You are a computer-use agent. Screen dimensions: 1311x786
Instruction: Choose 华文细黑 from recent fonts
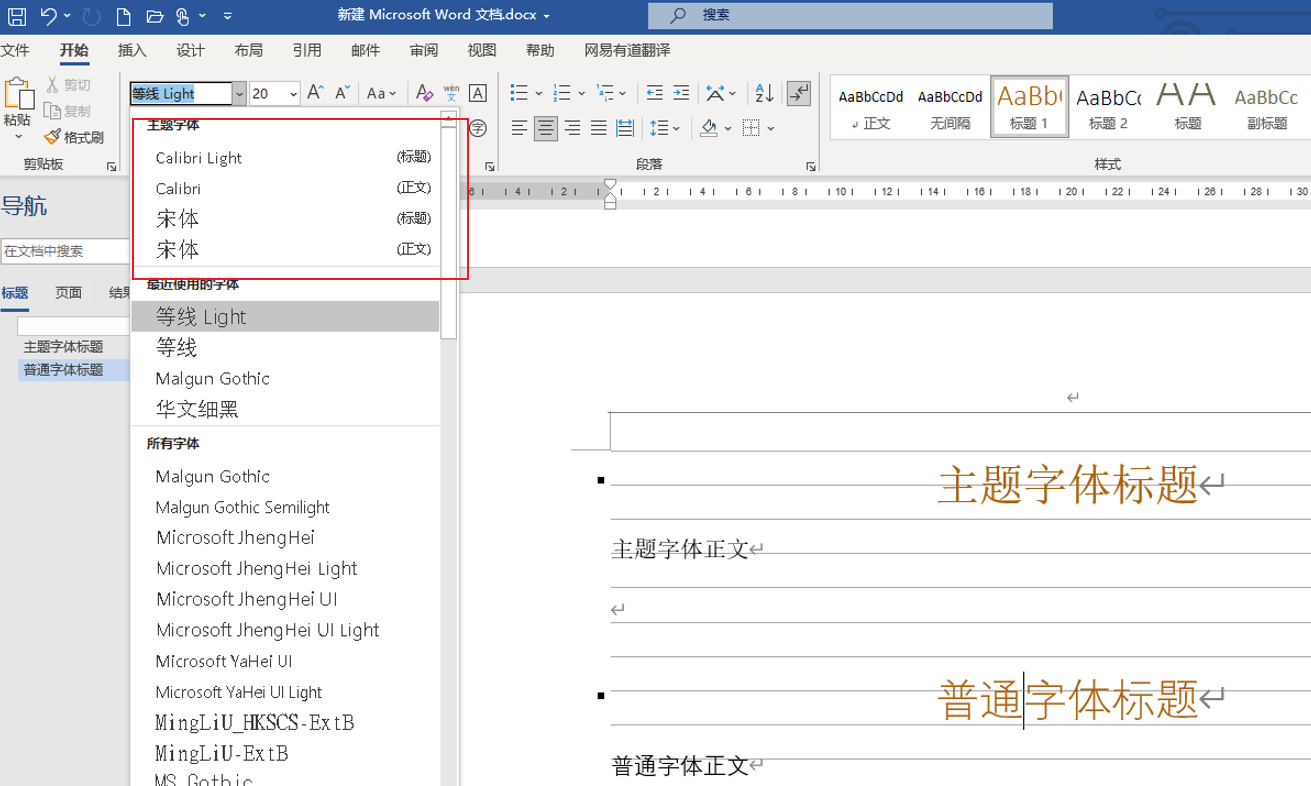[285, 409]
